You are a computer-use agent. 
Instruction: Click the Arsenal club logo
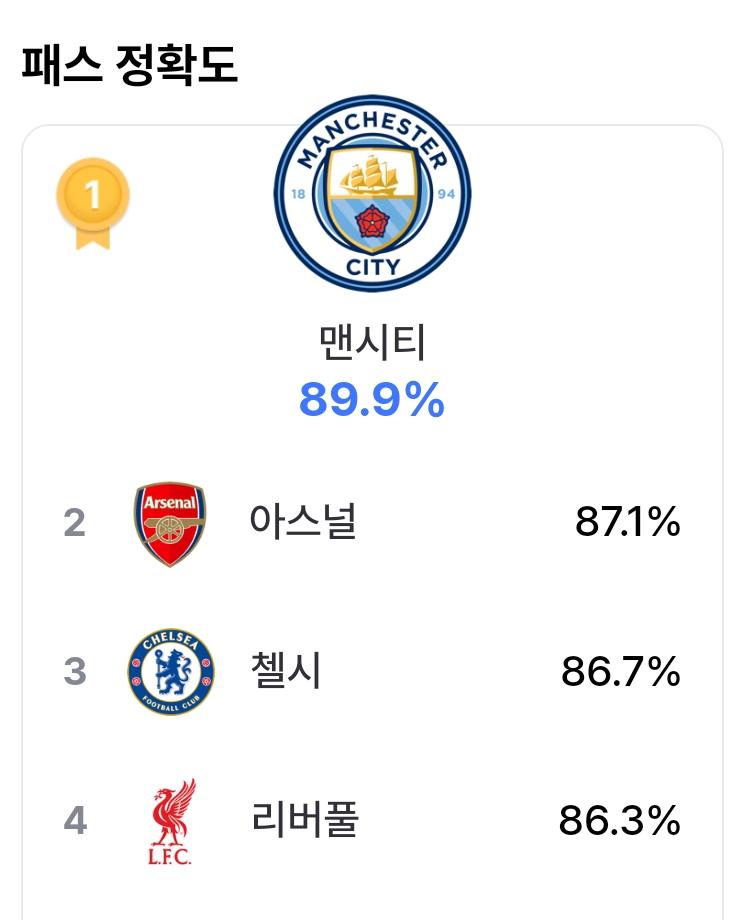tap(170, 524)
